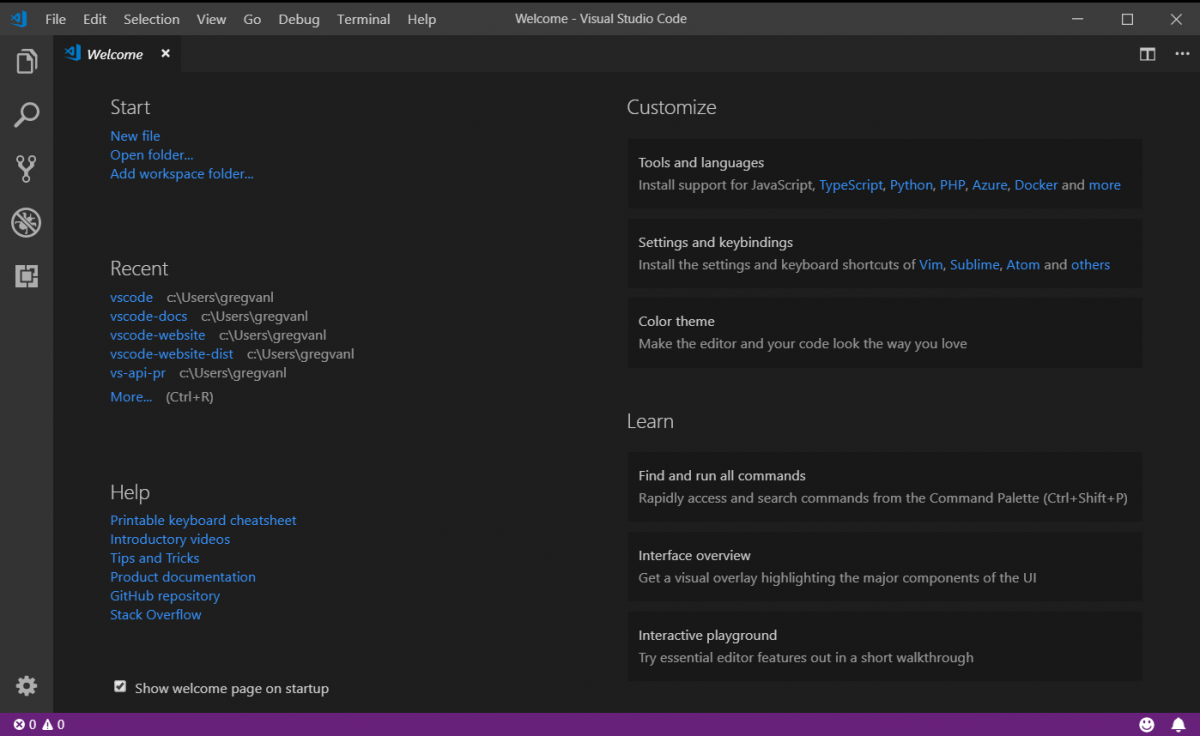Uncheck Show welcome page on startup
This screenshot has width=1200, height=736.
tap(119, 686)
